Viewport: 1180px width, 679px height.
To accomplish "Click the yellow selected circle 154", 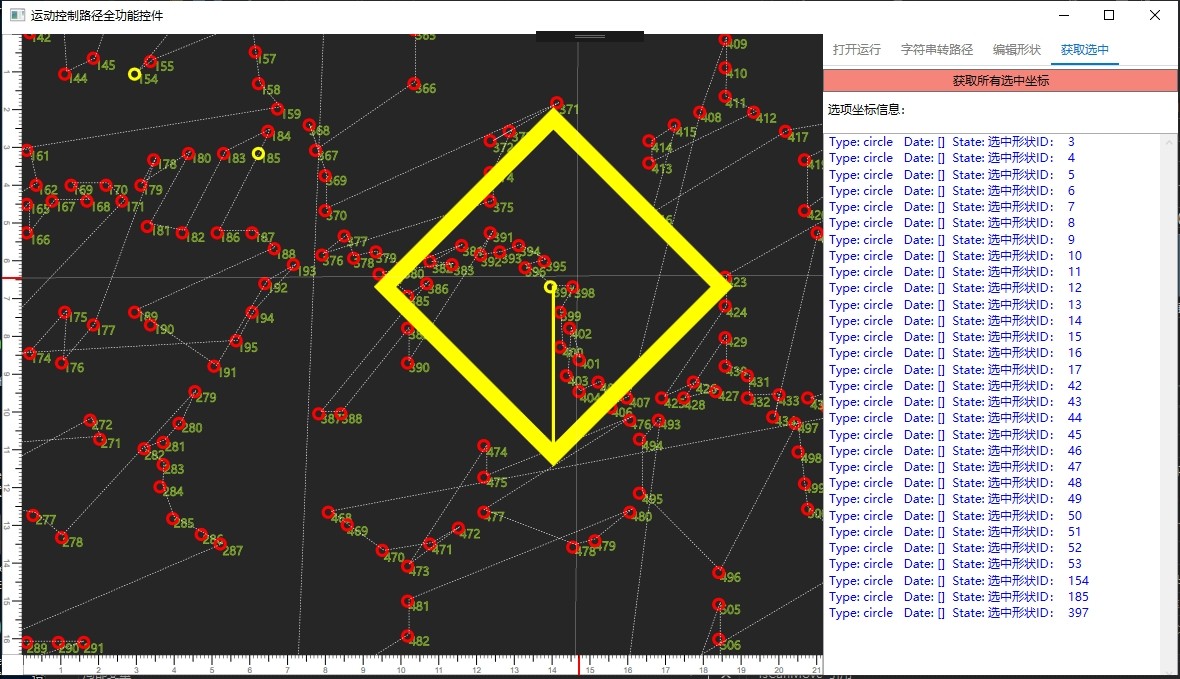I will pos(134,74).
